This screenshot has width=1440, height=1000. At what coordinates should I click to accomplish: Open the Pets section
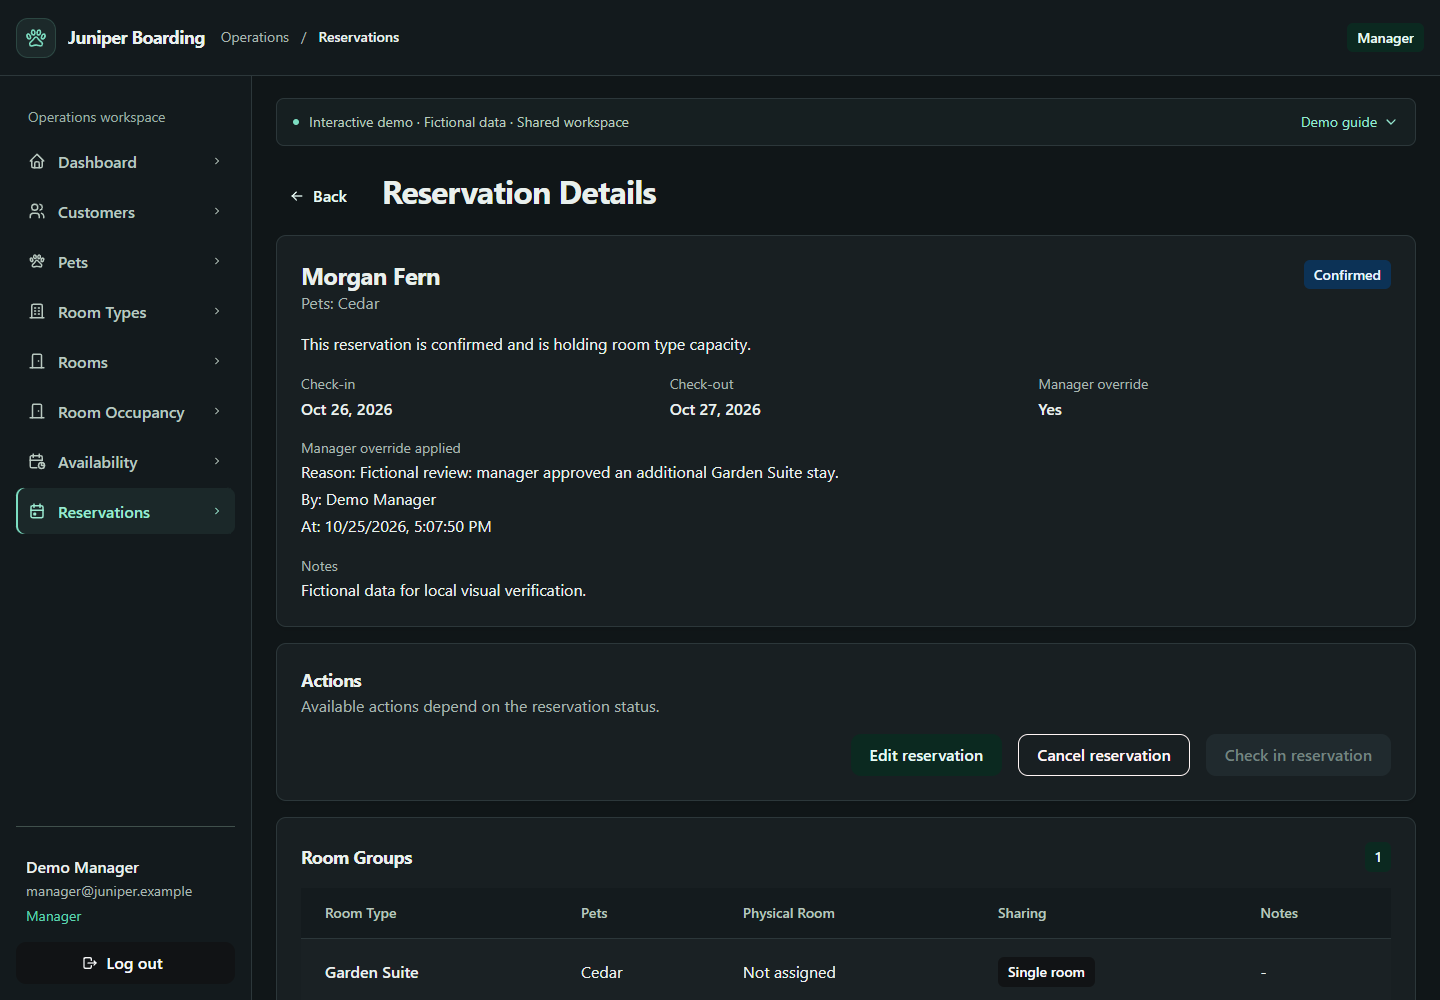(126, 261)
